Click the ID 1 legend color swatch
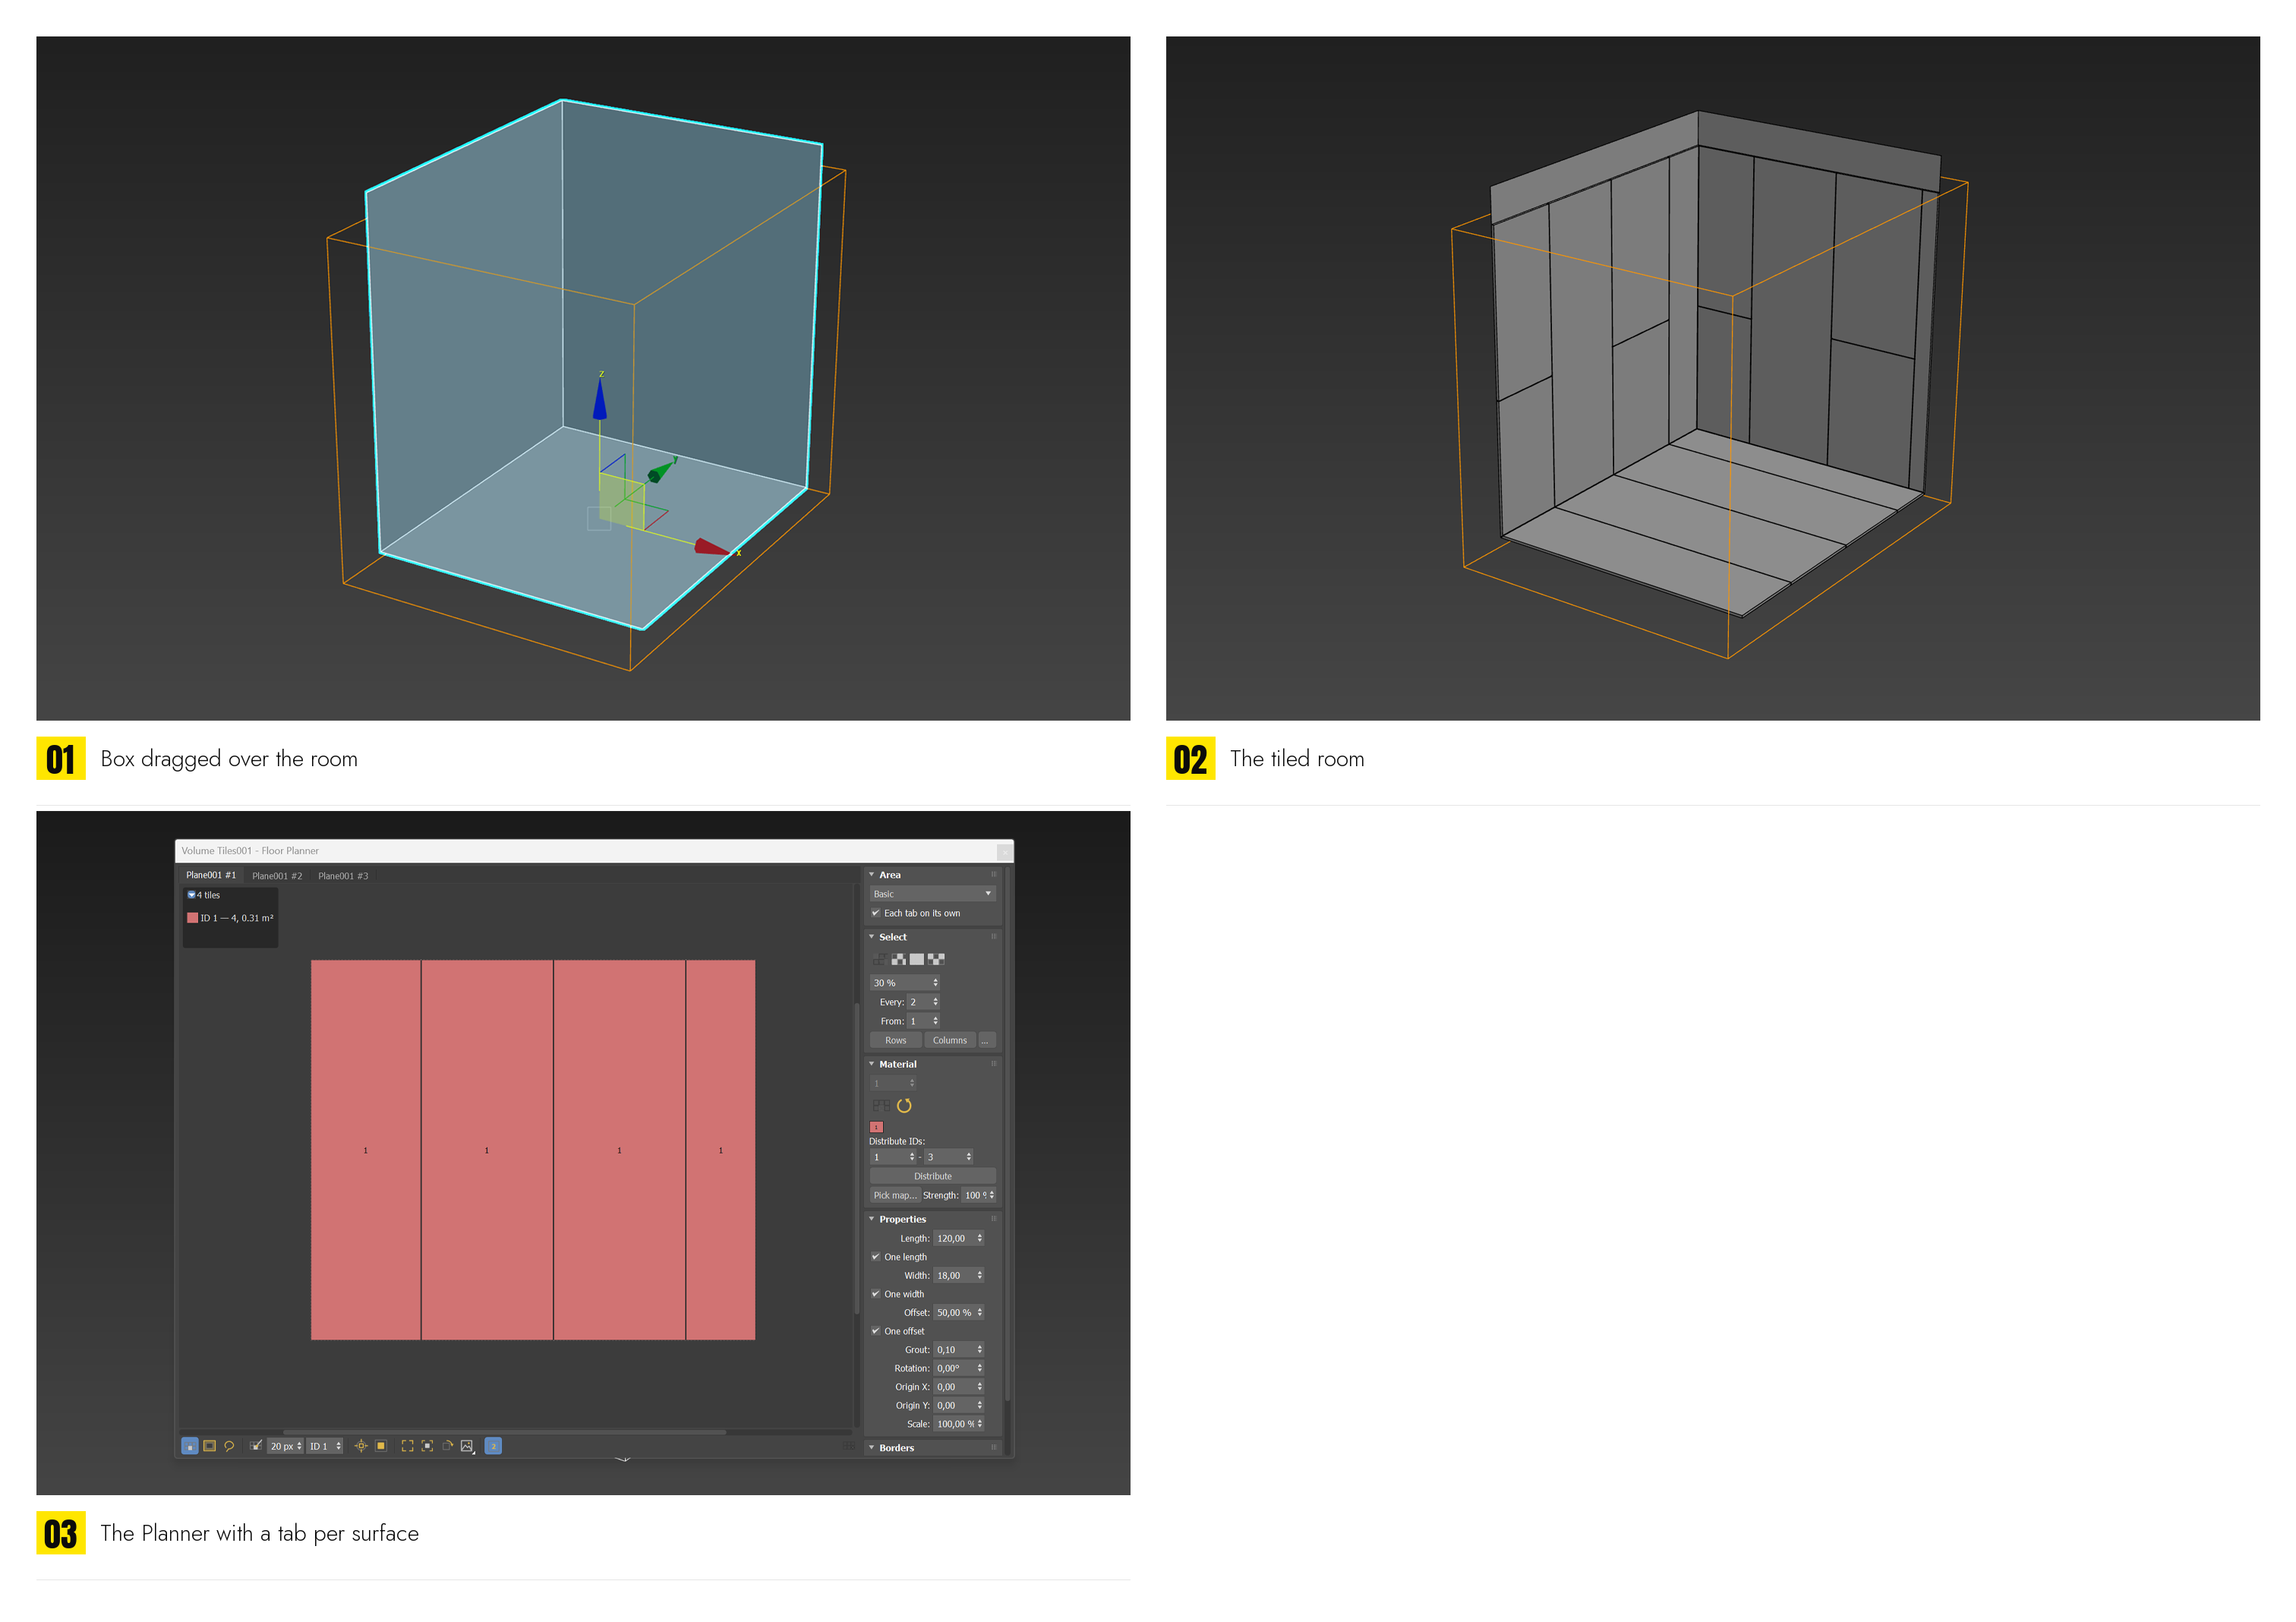Viewport: 2296px width, 1622px height. pos(192,918)
